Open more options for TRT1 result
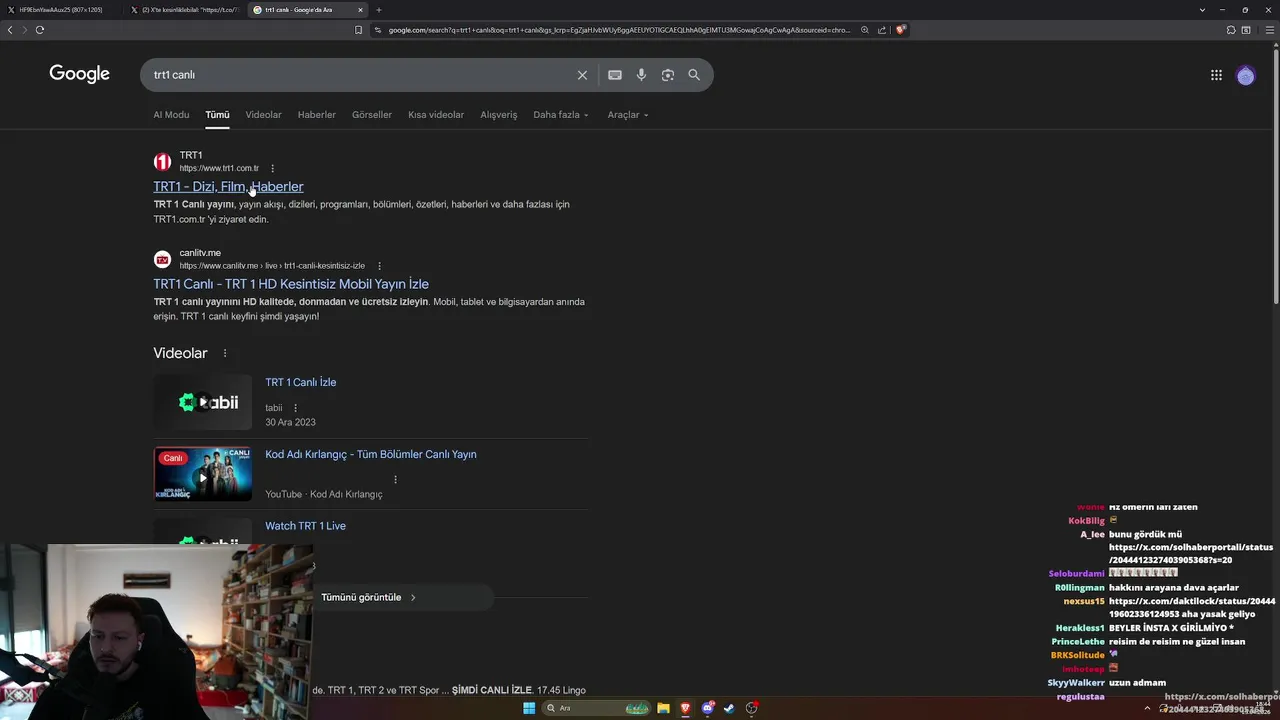 (272, 168)
